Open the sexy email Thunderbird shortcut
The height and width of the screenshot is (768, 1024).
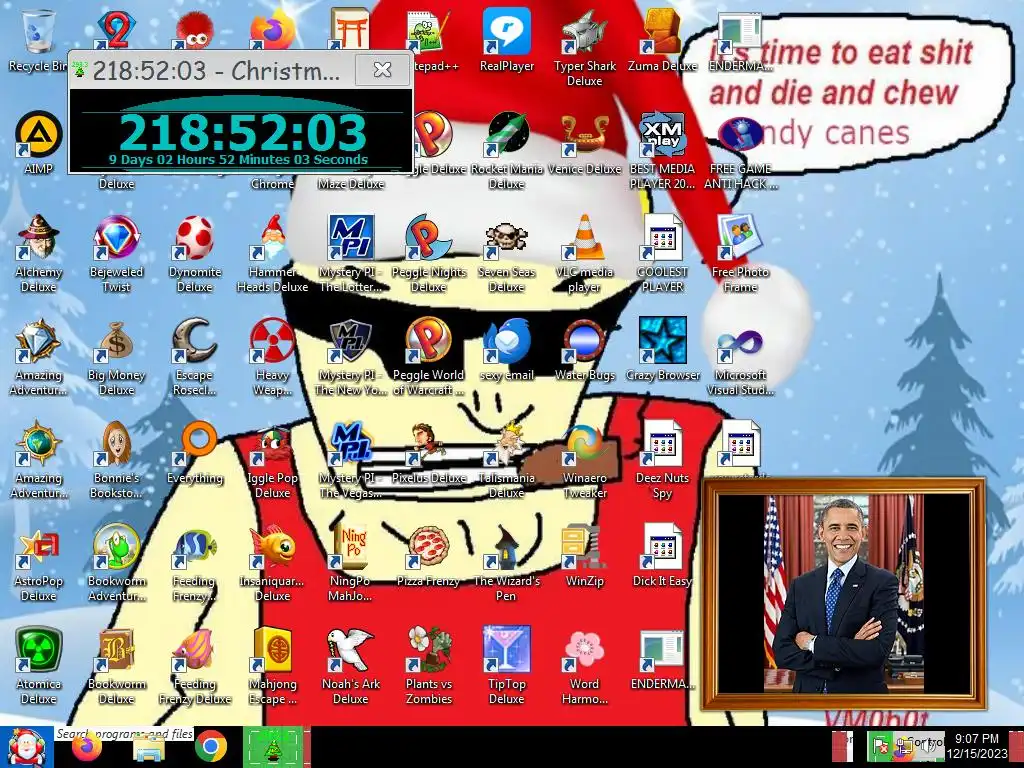pyautogui.click(x=507, y=350)
